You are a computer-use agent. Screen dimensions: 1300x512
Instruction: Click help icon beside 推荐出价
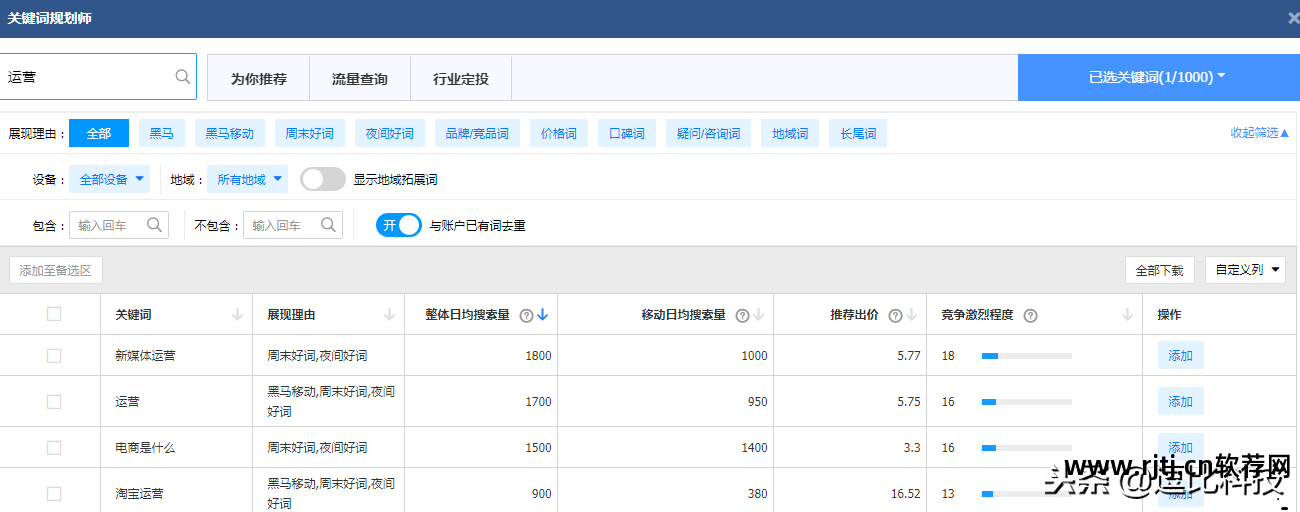(x=895, y=315)
